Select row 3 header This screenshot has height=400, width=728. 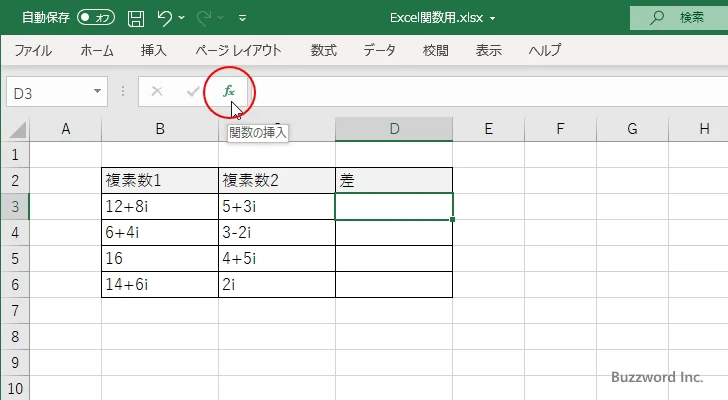tap(15, 206)
